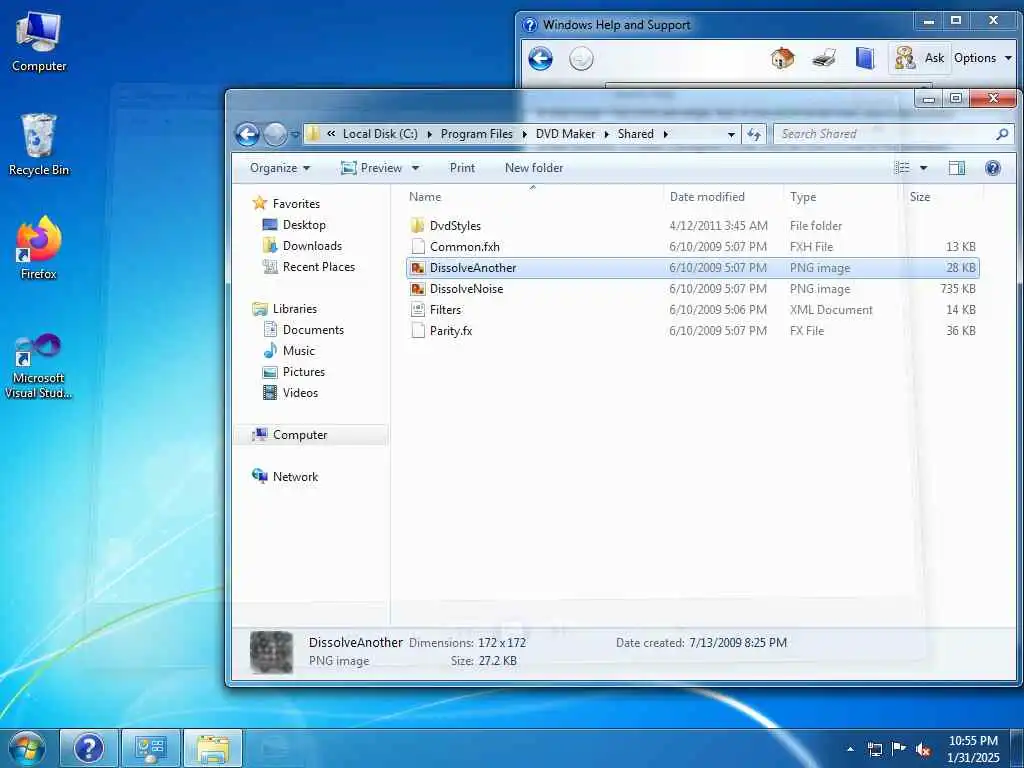Screen dimensions: 1024x768
Task: Open the Videos library
Action: tap(300, 392)
